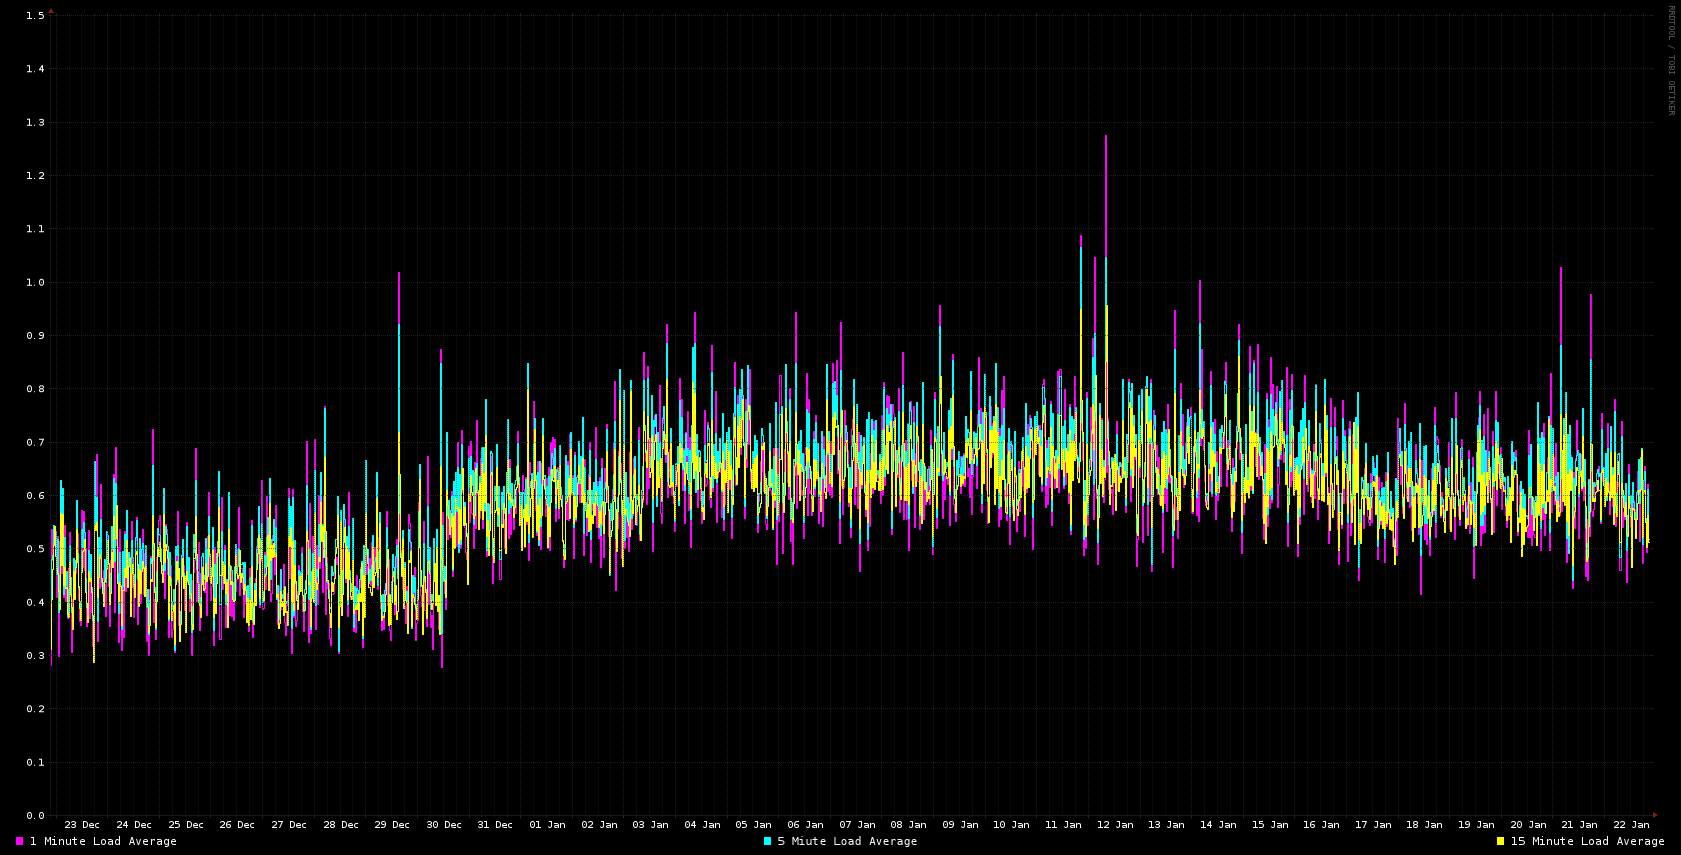
Task: Click the 1.5 y-axis value label
Action: (35, 16)
